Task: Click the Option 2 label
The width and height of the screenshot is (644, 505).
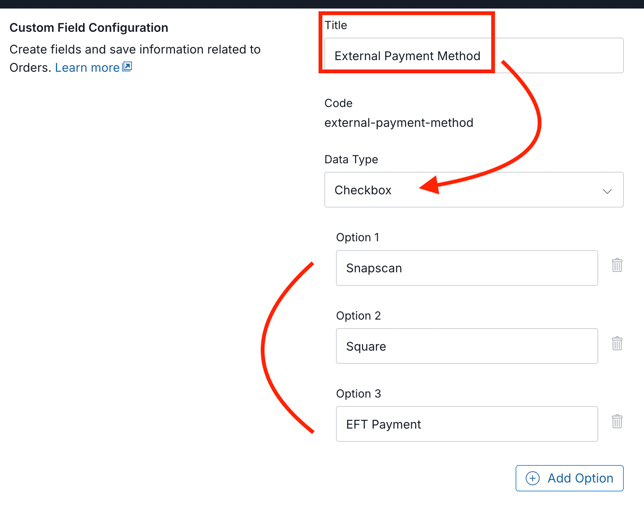Action: point(358,315)
